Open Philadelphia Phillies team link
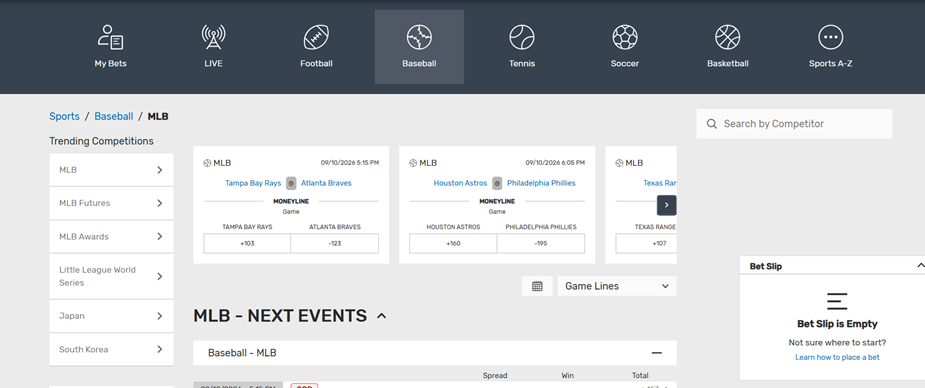This screenshot has height=388, width=925. [x=541, y=183]
